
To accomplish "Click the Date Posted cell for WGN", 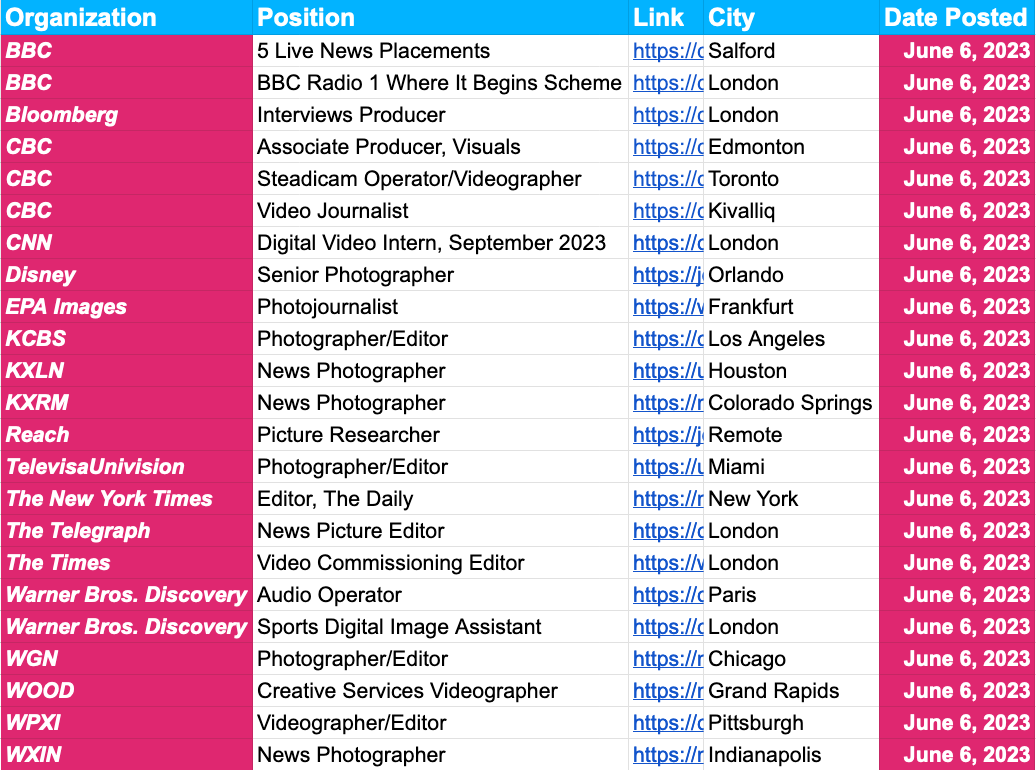I will [x=965, y=659].
